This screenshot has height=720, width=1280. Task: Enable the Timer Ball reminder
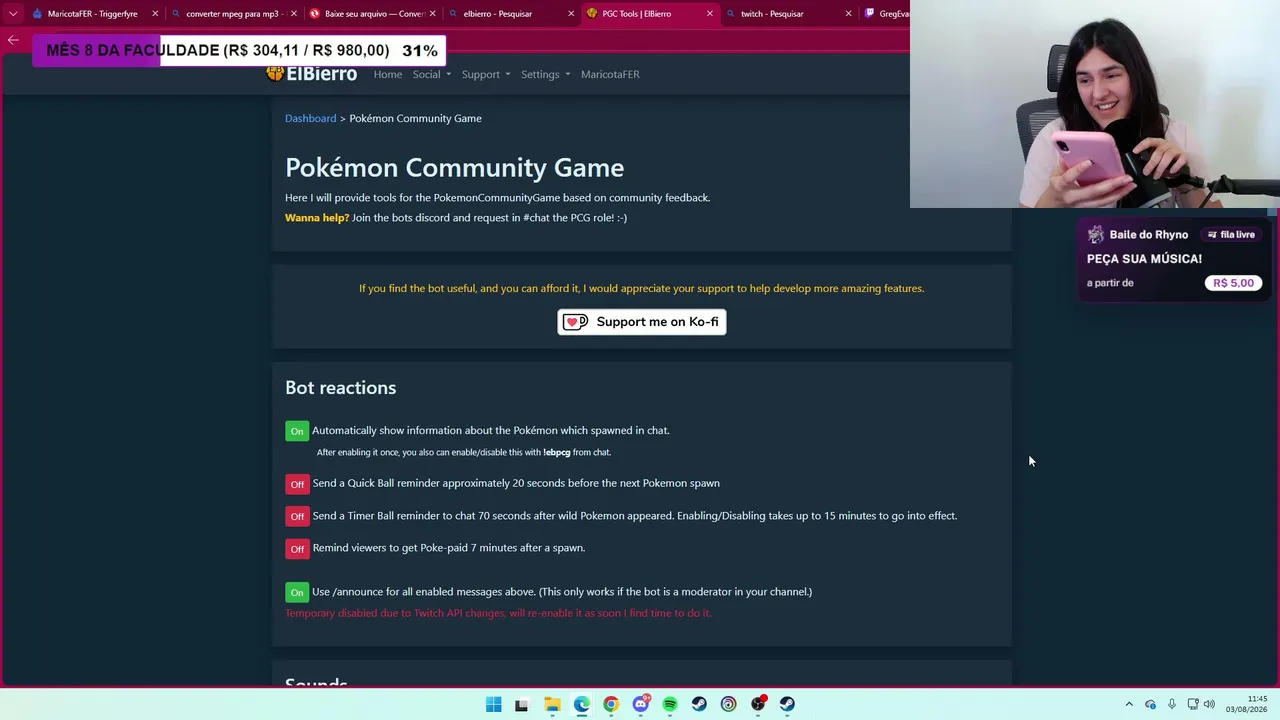click(297, 516)
